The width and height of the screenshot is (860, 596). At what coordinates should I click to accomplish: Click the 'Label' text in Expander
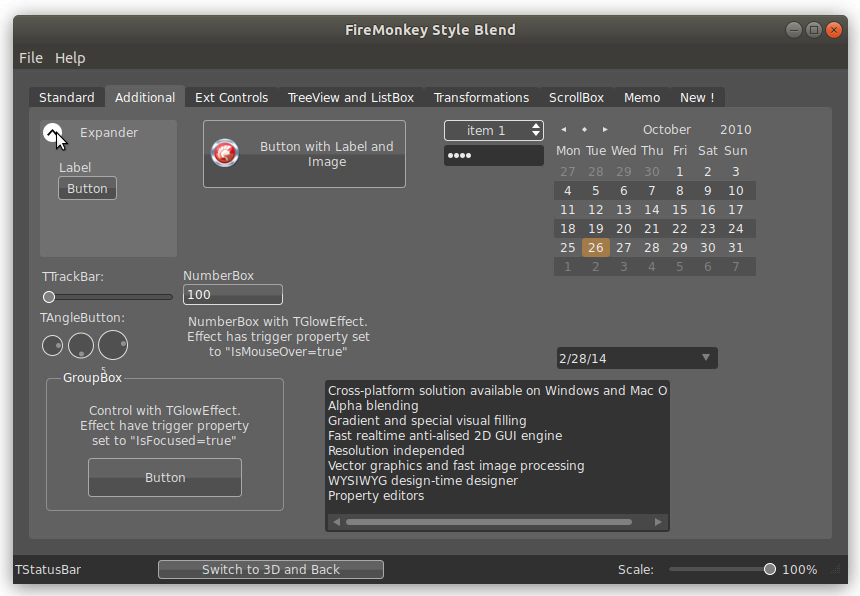(x=75, y=168)
